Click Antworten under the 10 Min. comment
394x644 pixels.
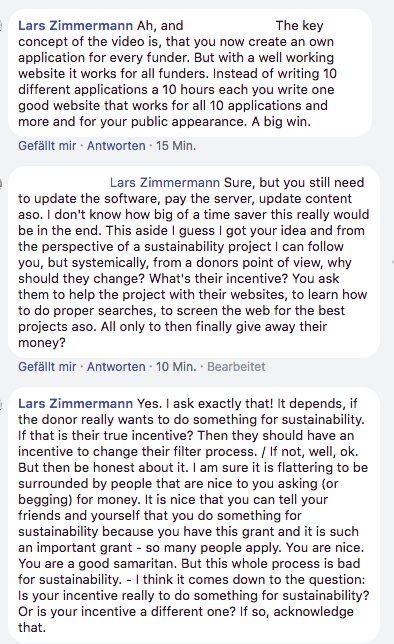(116, 366)
